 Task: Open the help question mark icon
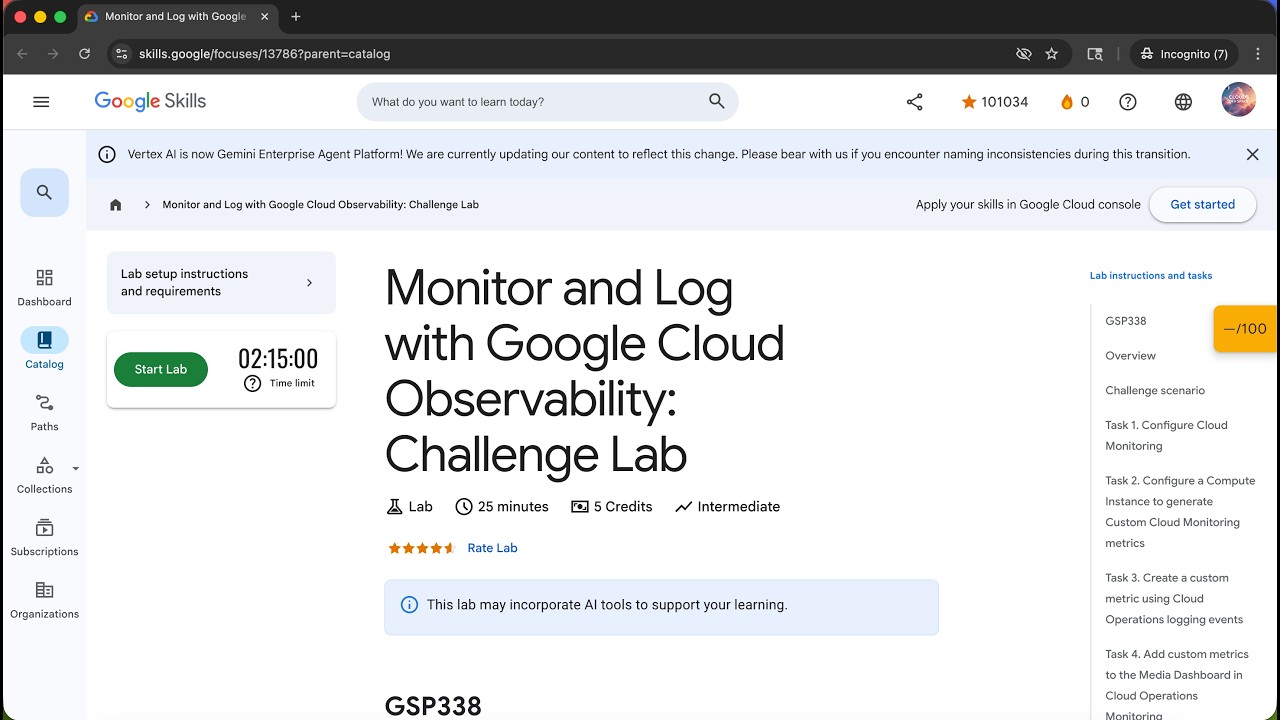pos(1128,102)
